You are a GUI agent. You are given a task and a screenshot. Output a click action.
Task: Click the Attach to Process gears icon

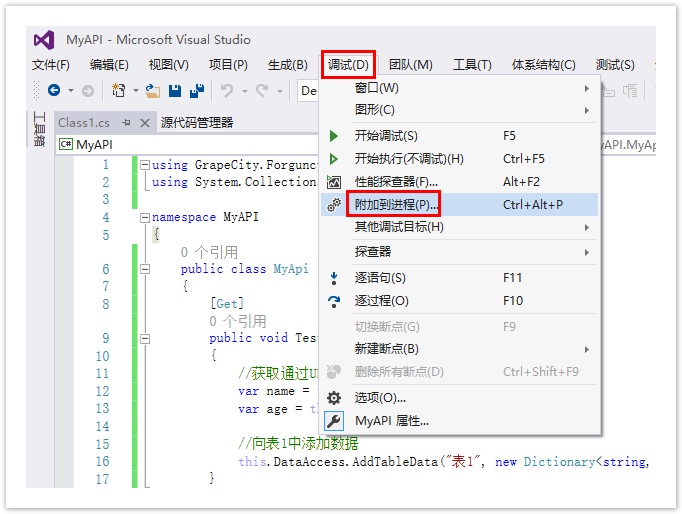pos(334,204)
